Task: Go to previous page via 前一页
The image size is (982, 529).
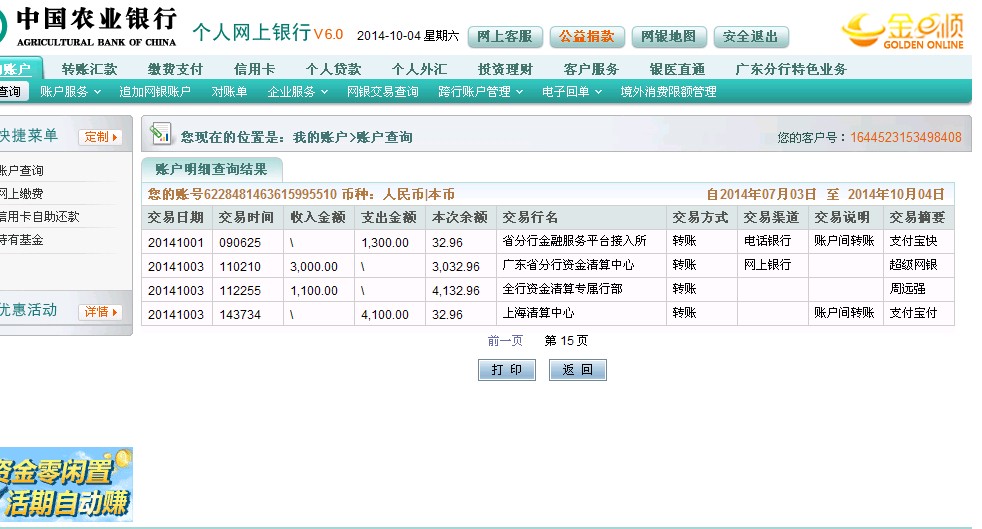Action: click(x=505, y=341)
